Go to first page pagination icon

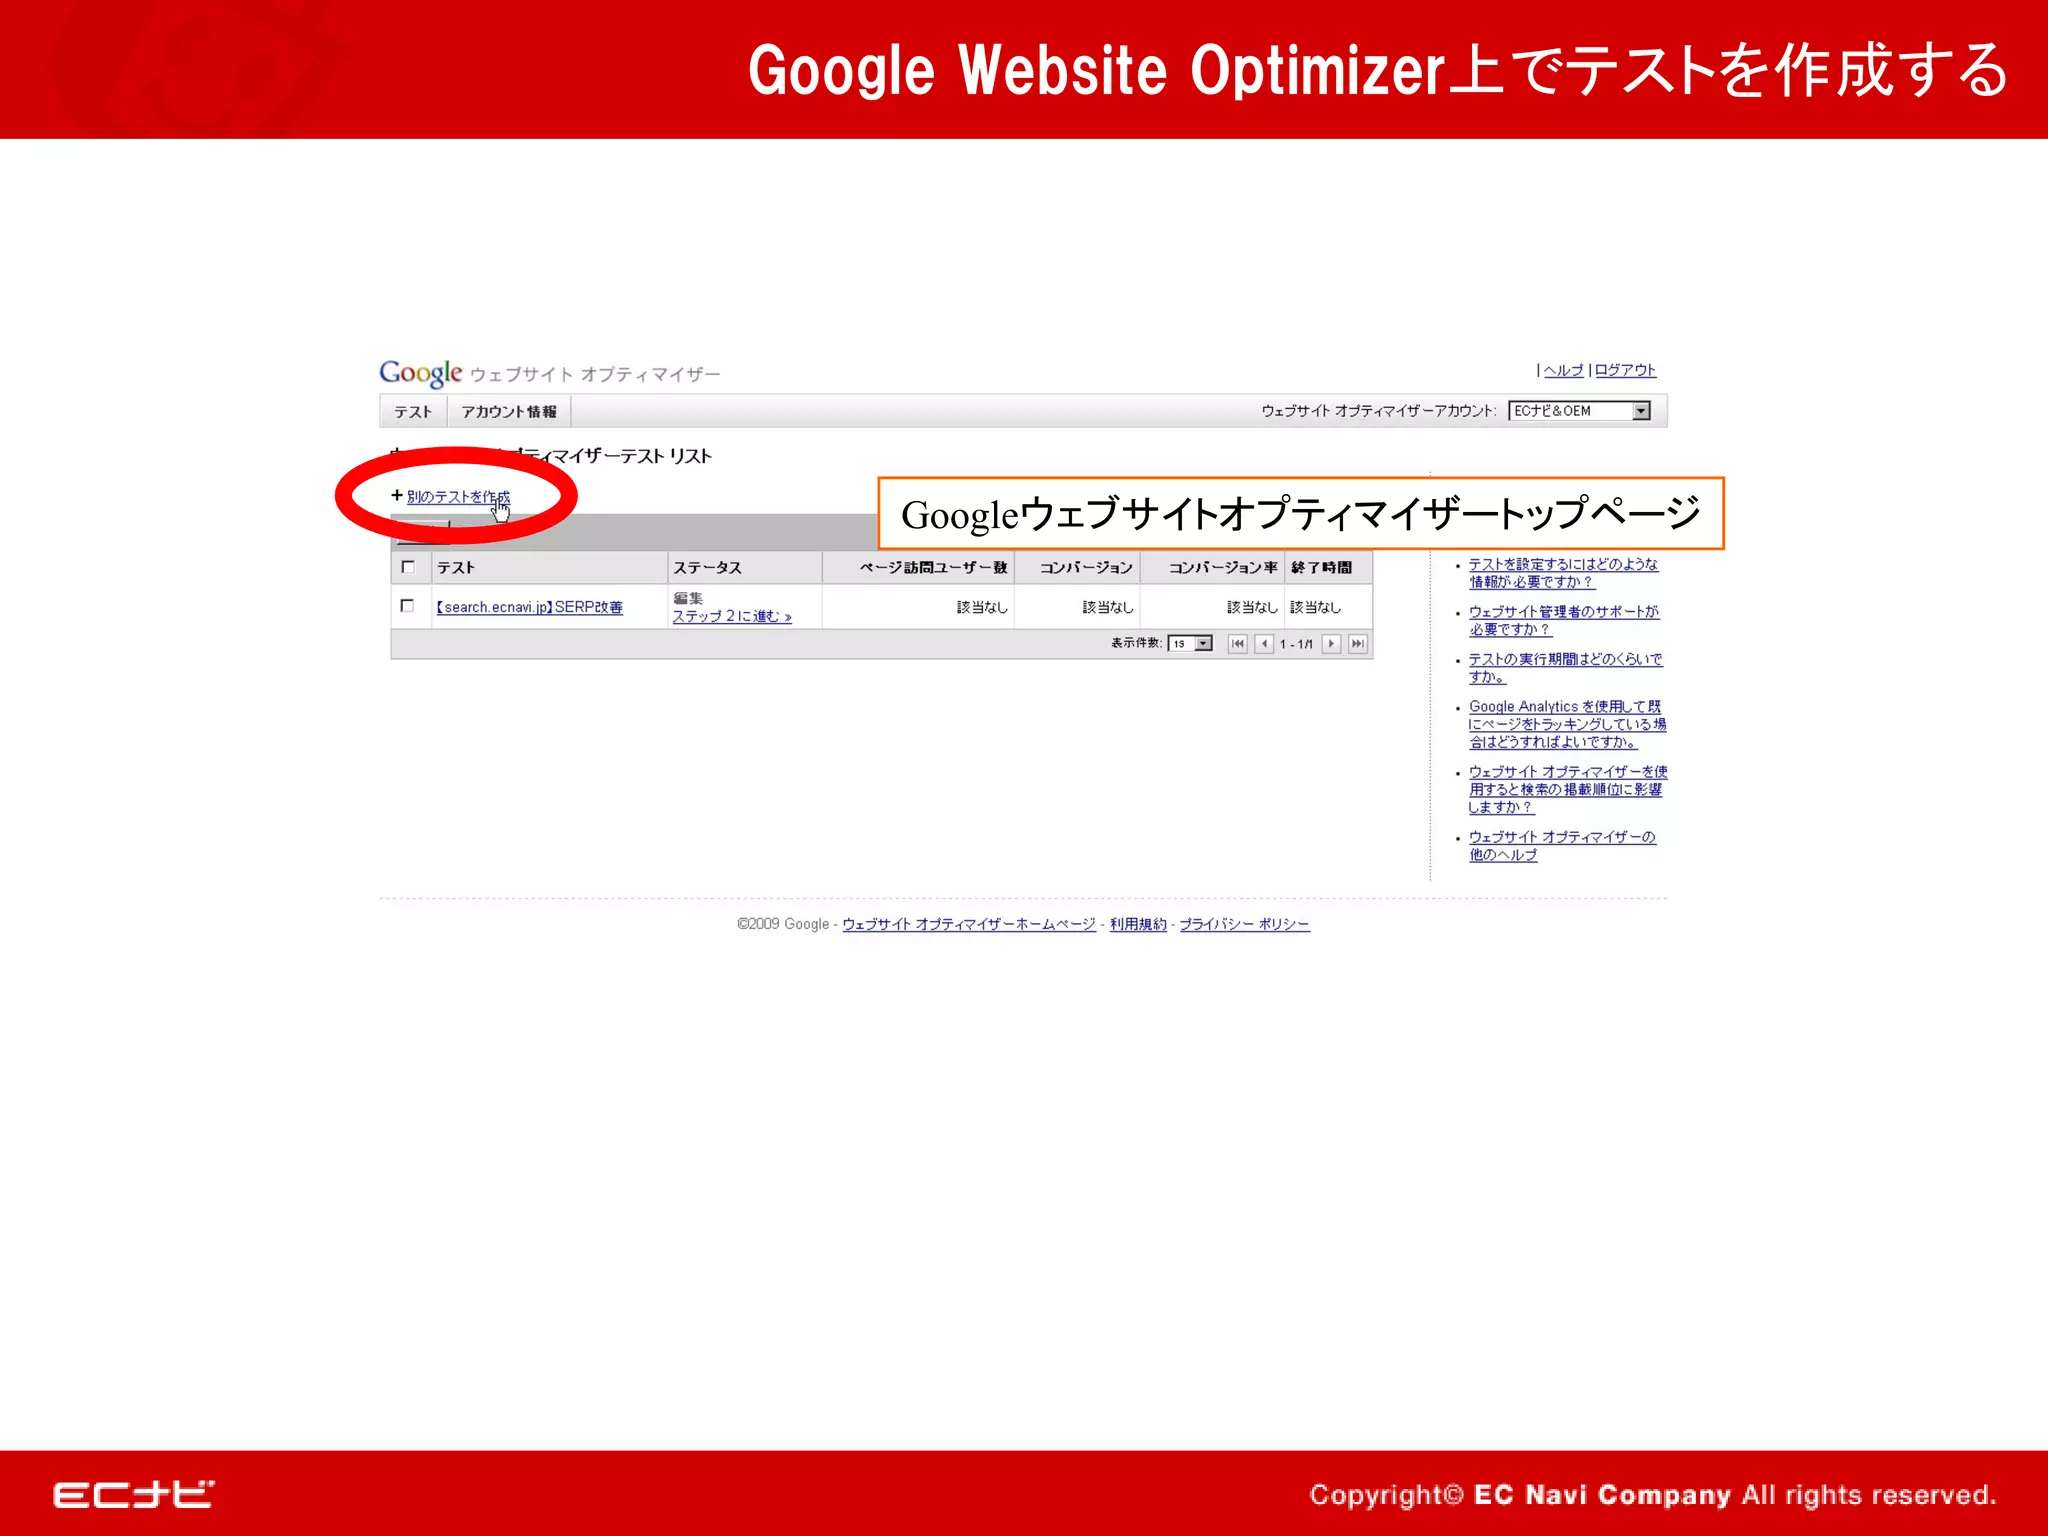click(1237, 644)
